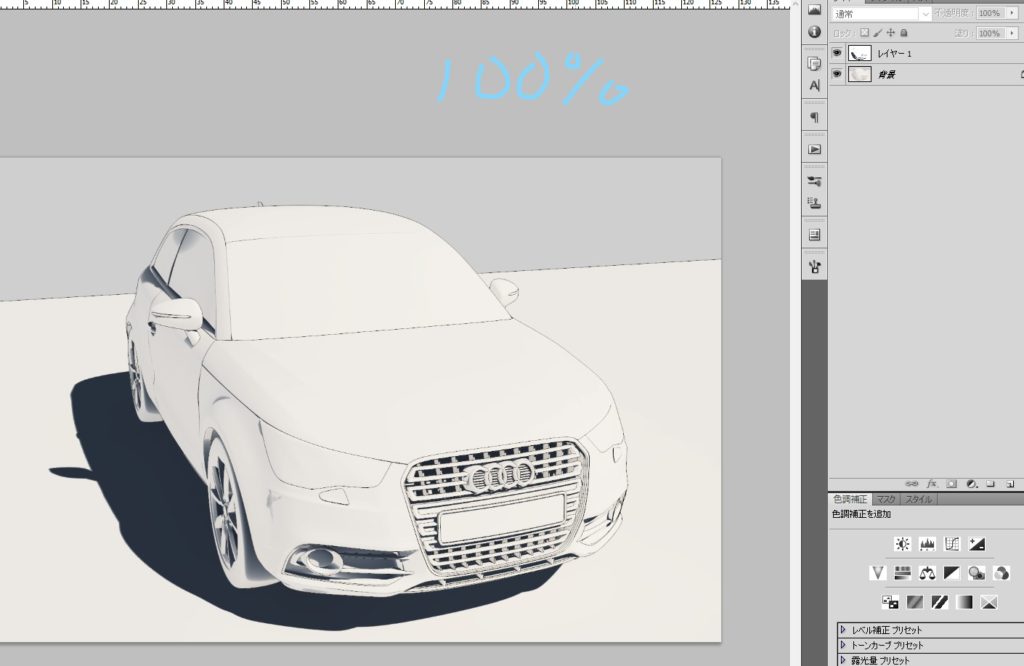
Task: Hide the レイヤー 1 layer
Action: pos(838,53)
